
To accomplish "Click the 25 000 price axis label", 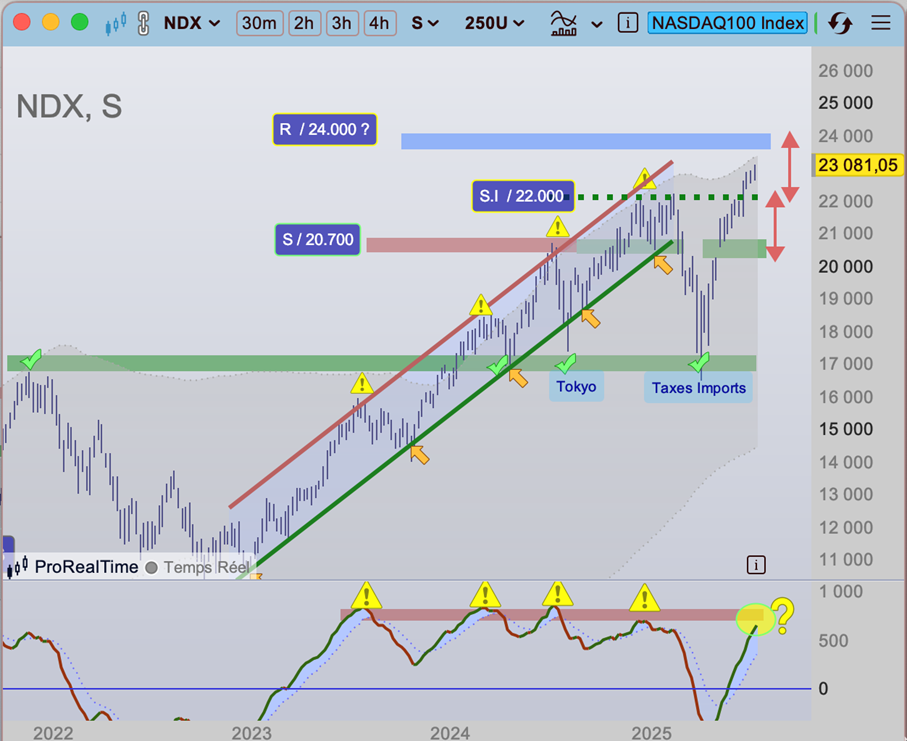I will coord(845,103).
